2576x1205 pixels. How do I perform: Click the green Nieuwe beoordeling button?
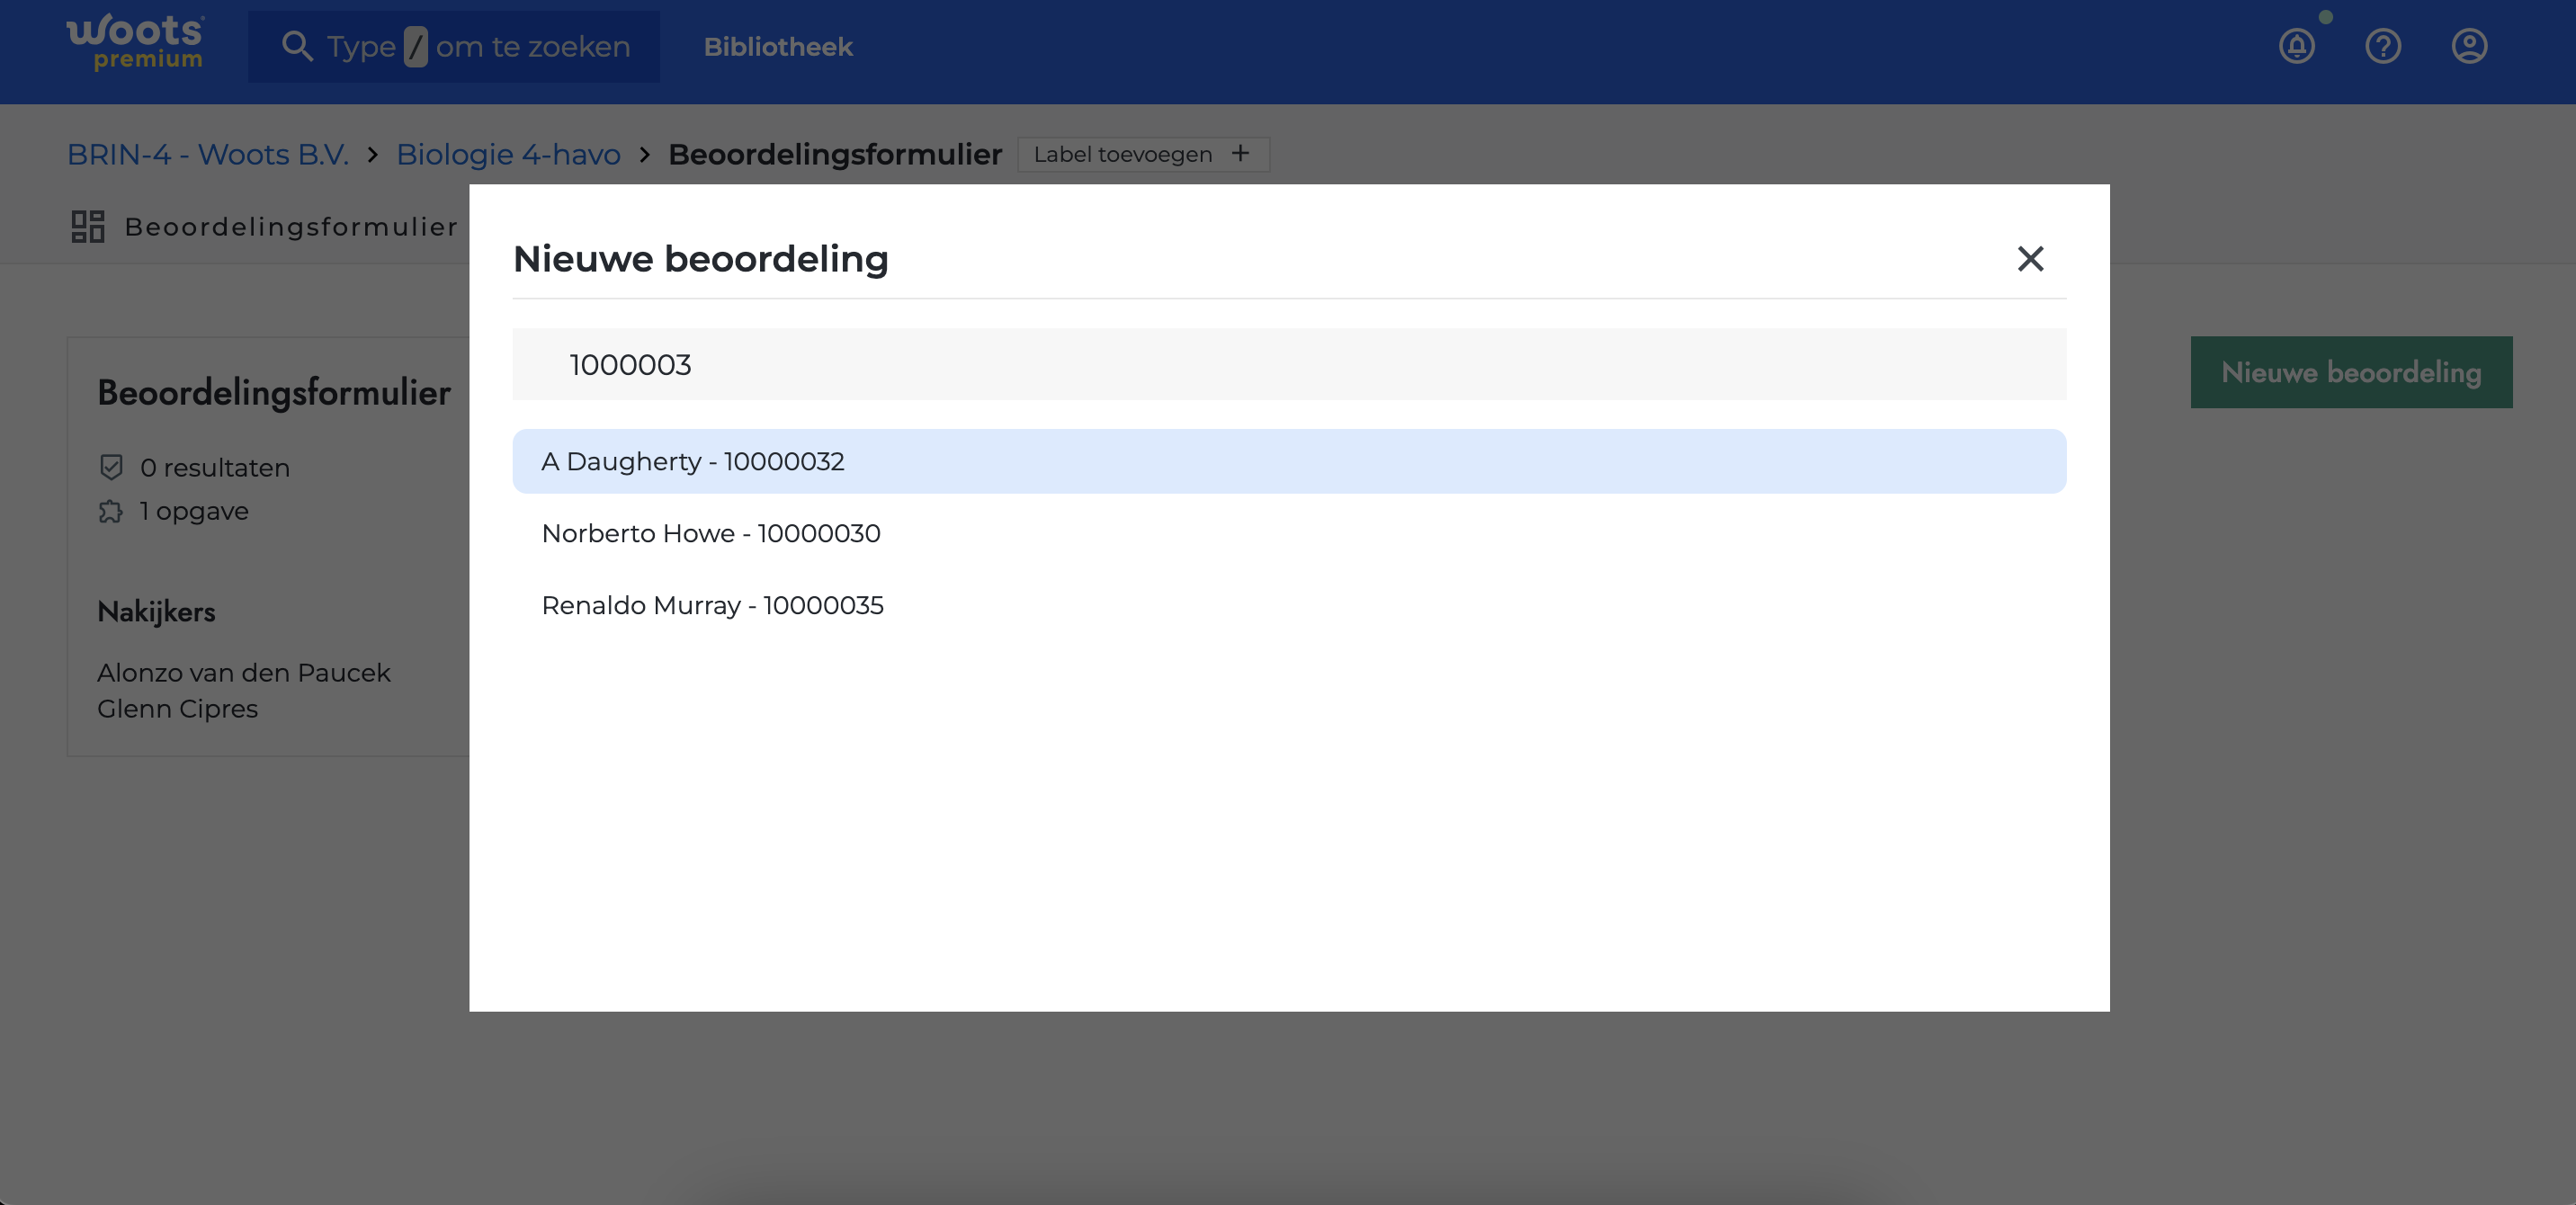click(x=2351, y=372)
